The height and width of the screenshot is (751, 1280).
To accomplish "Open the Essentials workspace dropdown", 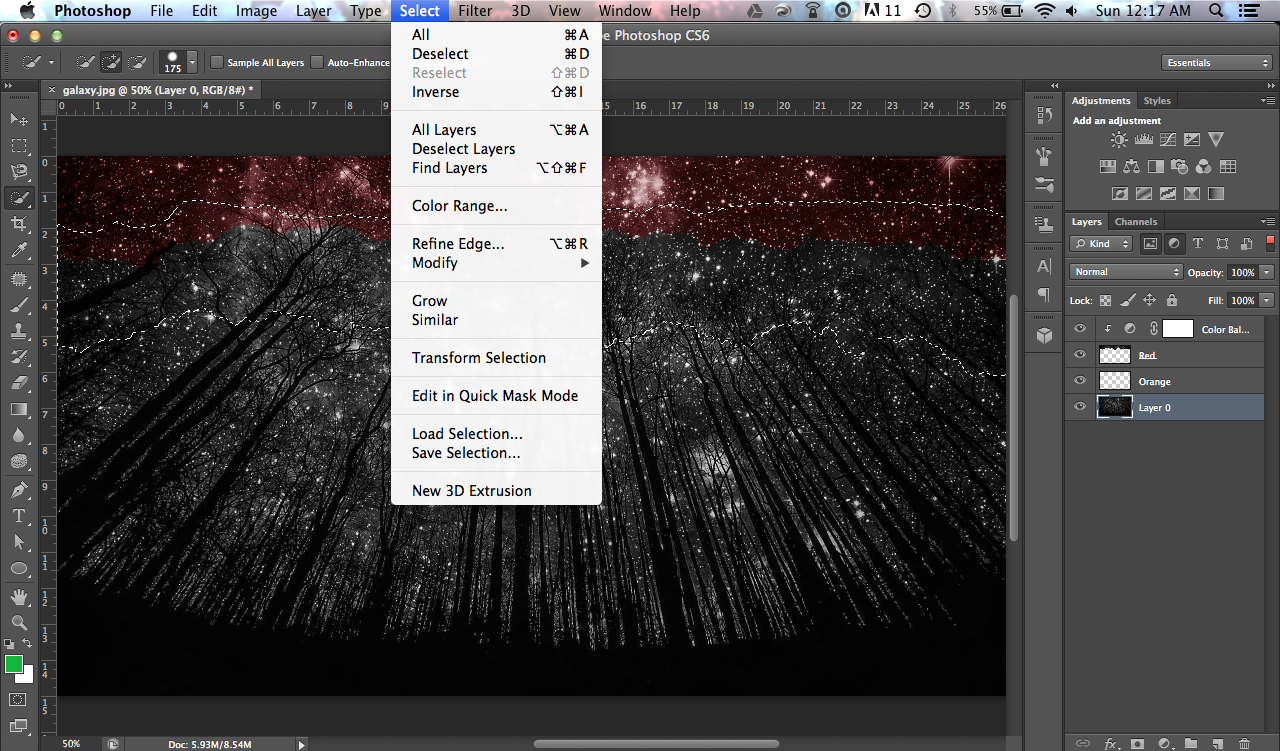I will coord(1217,62).
